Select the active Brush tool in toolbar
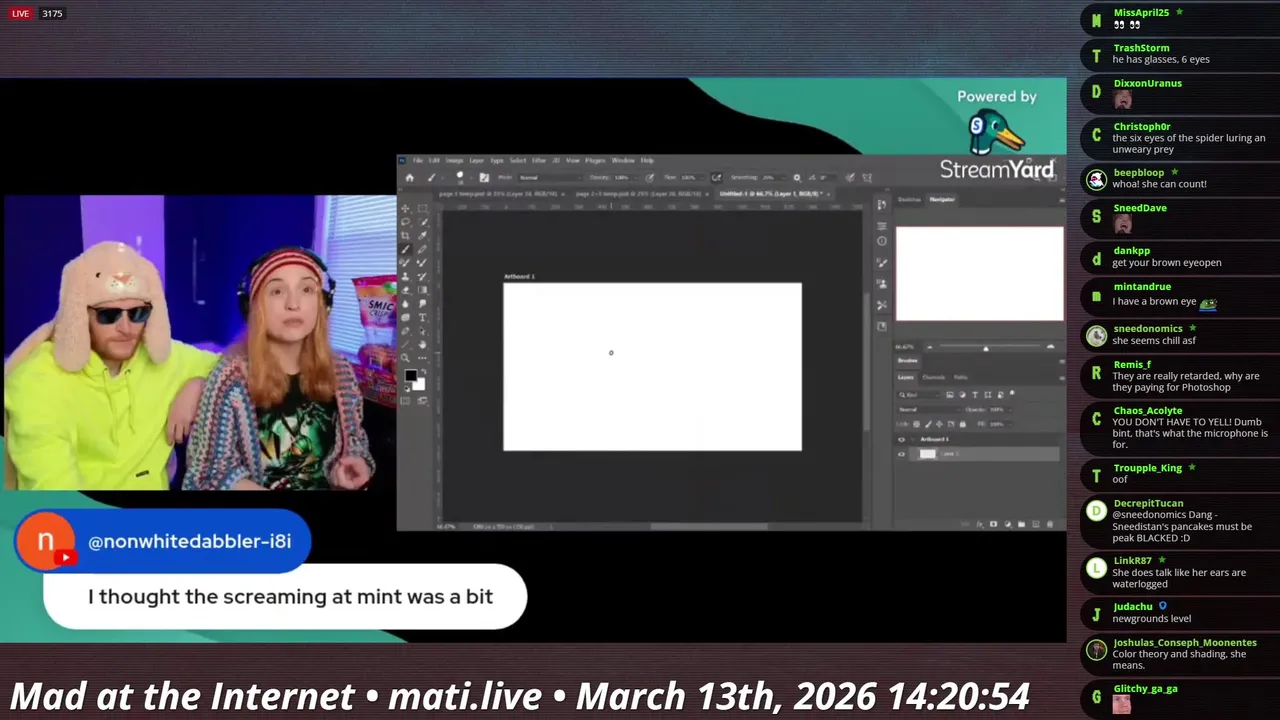Screen dimensions: 1280x720 405,249
